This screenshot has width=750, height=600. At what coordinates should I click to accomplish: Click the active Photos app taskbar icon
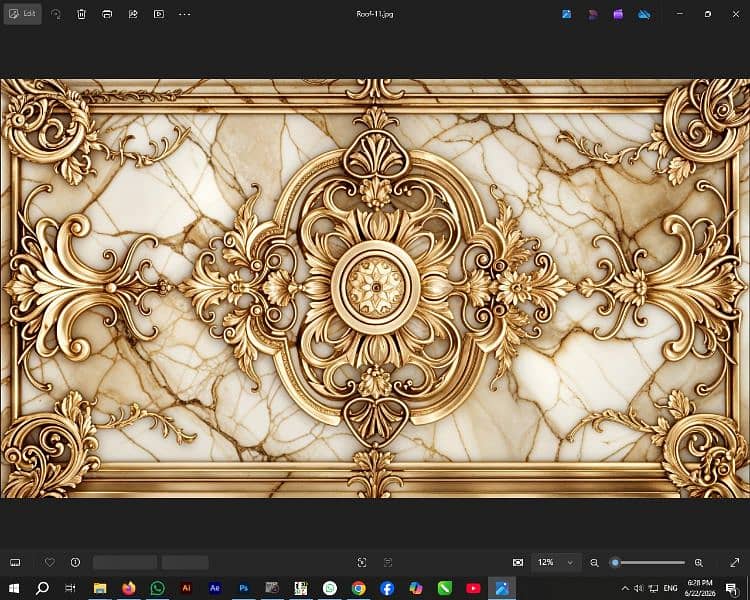coord(502,588)
